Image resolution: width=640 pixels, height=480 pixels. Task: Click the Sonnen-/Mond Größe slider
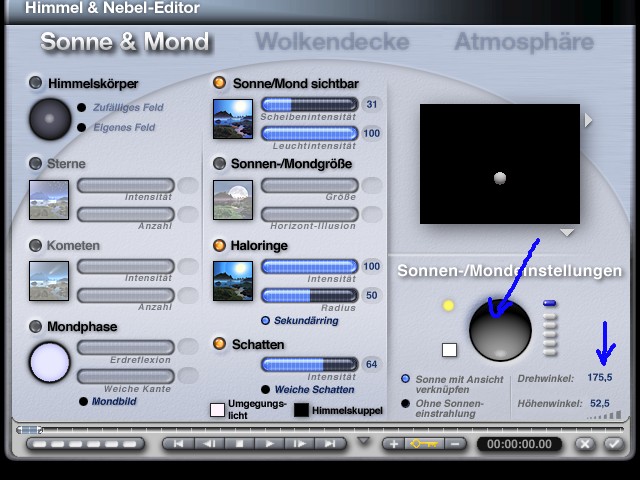click(x=310, y=185)
